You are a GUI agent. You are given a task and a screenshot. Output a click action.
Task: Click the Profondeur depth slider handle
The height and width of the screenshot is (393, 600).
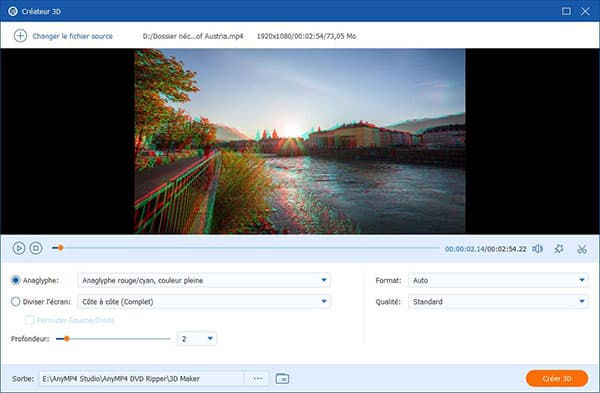pos(67,339)
